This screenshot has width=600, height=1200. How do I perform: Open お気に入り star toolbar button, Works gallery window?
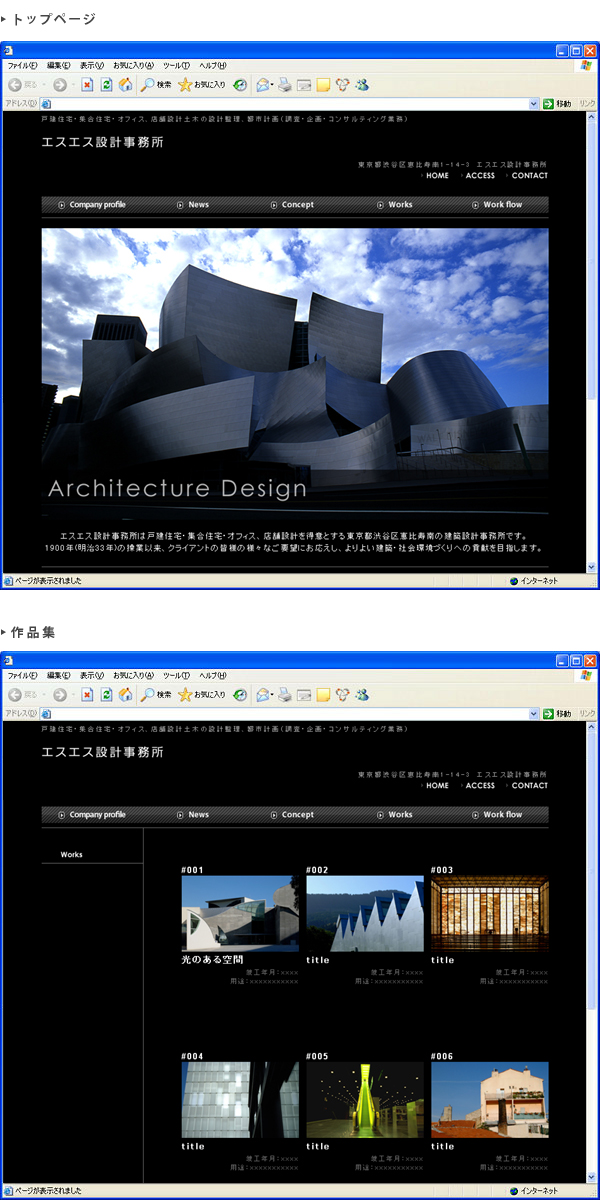[x=201, y=695]
